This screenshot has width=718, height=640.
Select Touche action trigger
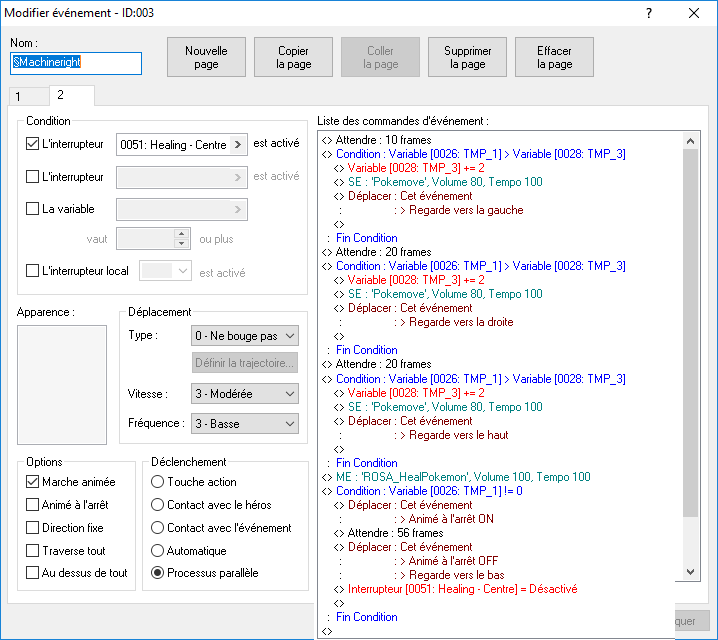click(x=157, y=482)
